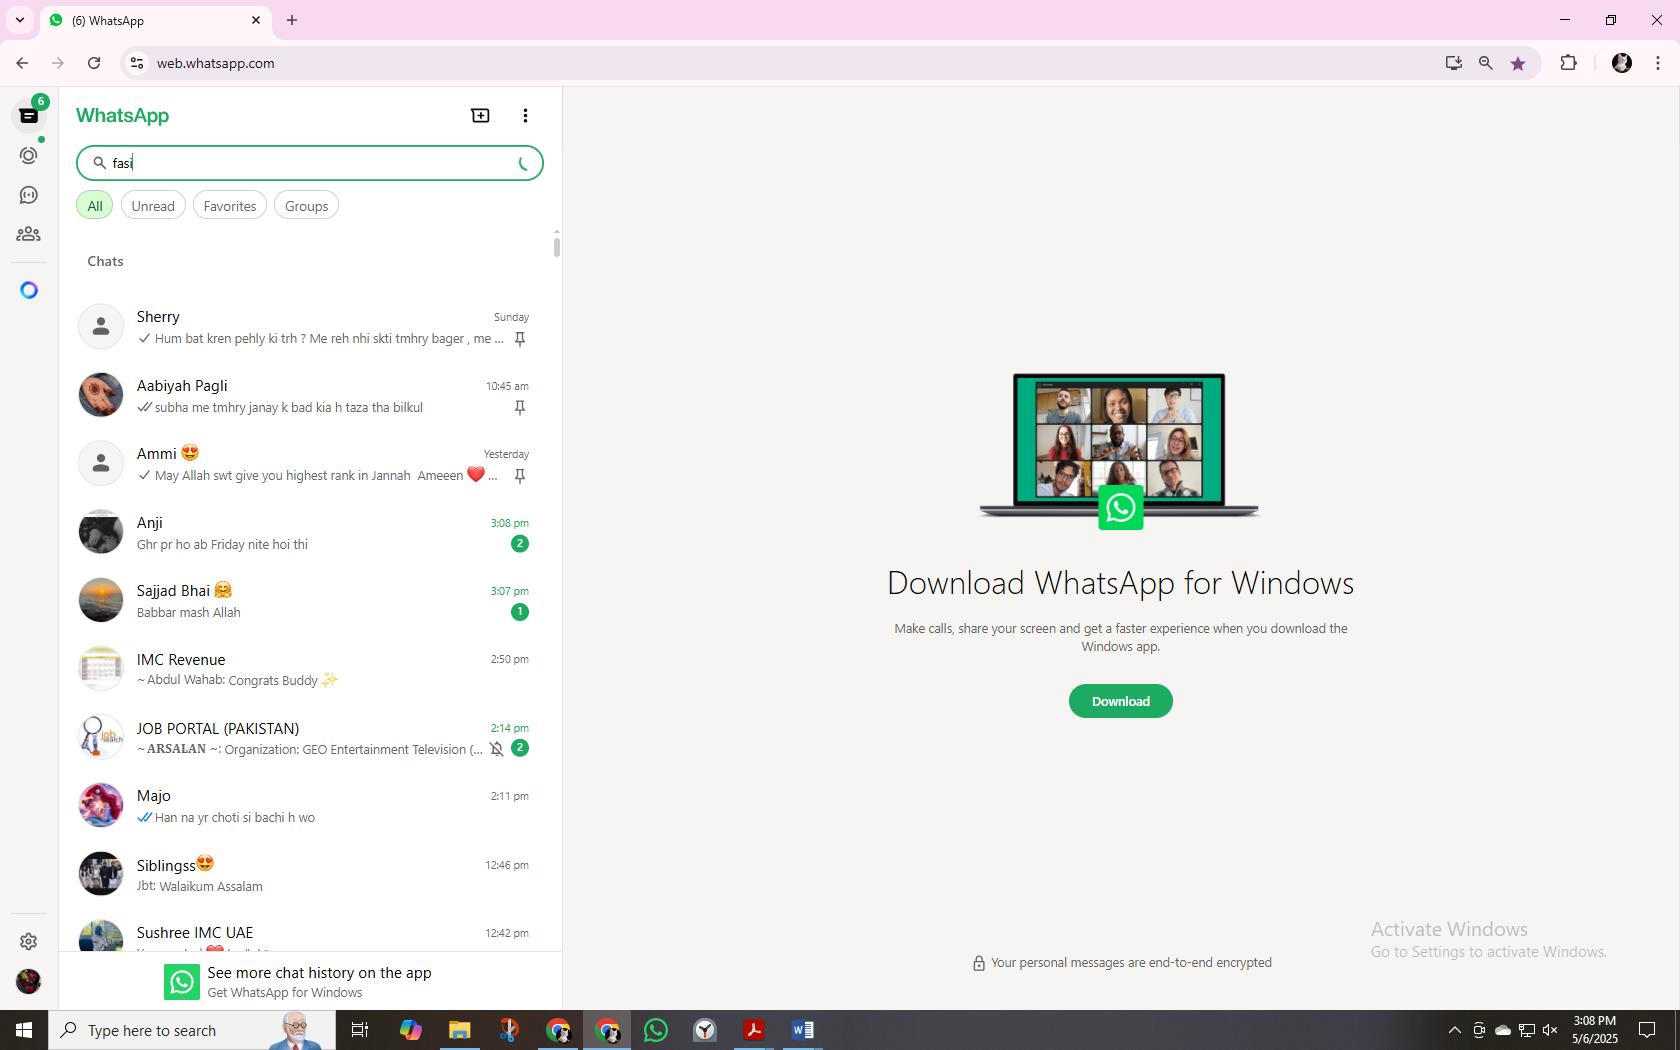Click the address bar URL web.whatsapp.com
Screen dimensions: 1680x1050
click(x=215, y=63)
